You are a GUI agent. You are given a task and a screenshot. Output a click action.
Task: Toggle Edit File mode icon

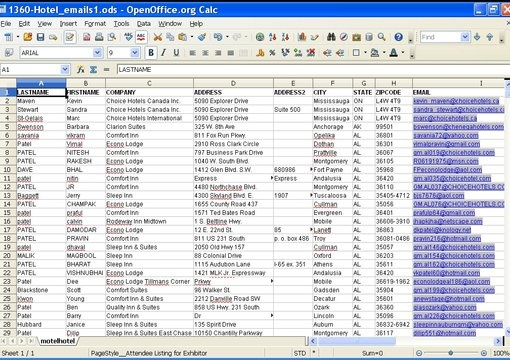coord(70,37)
